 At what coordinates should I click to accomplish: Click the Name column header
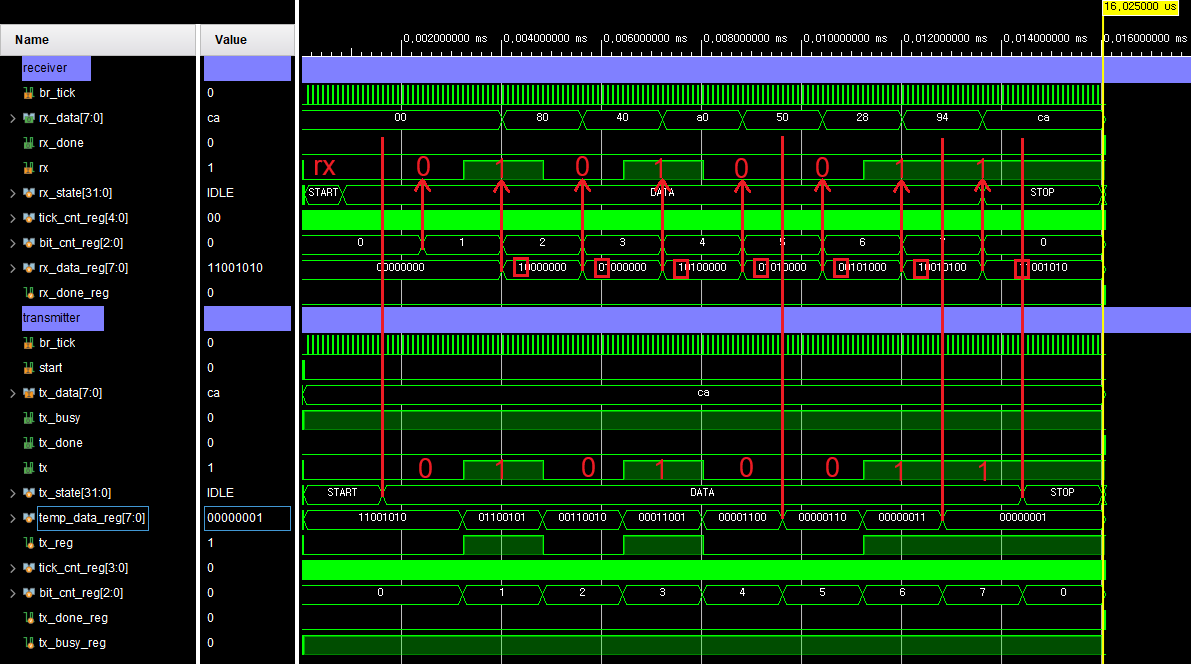(x=98, y=40)
